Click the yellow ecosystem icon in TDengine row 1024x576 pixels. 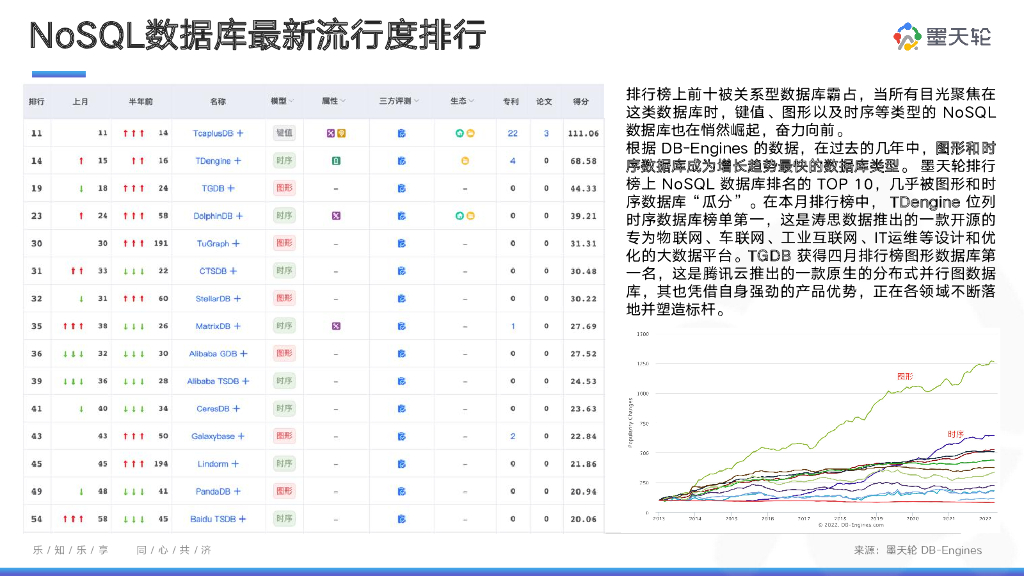click(464, 160)
